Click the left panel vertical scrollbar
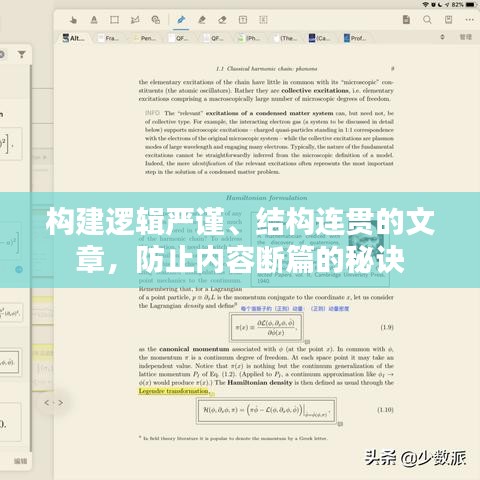Viewport: 480px width, 480px height. pos(31,257)
